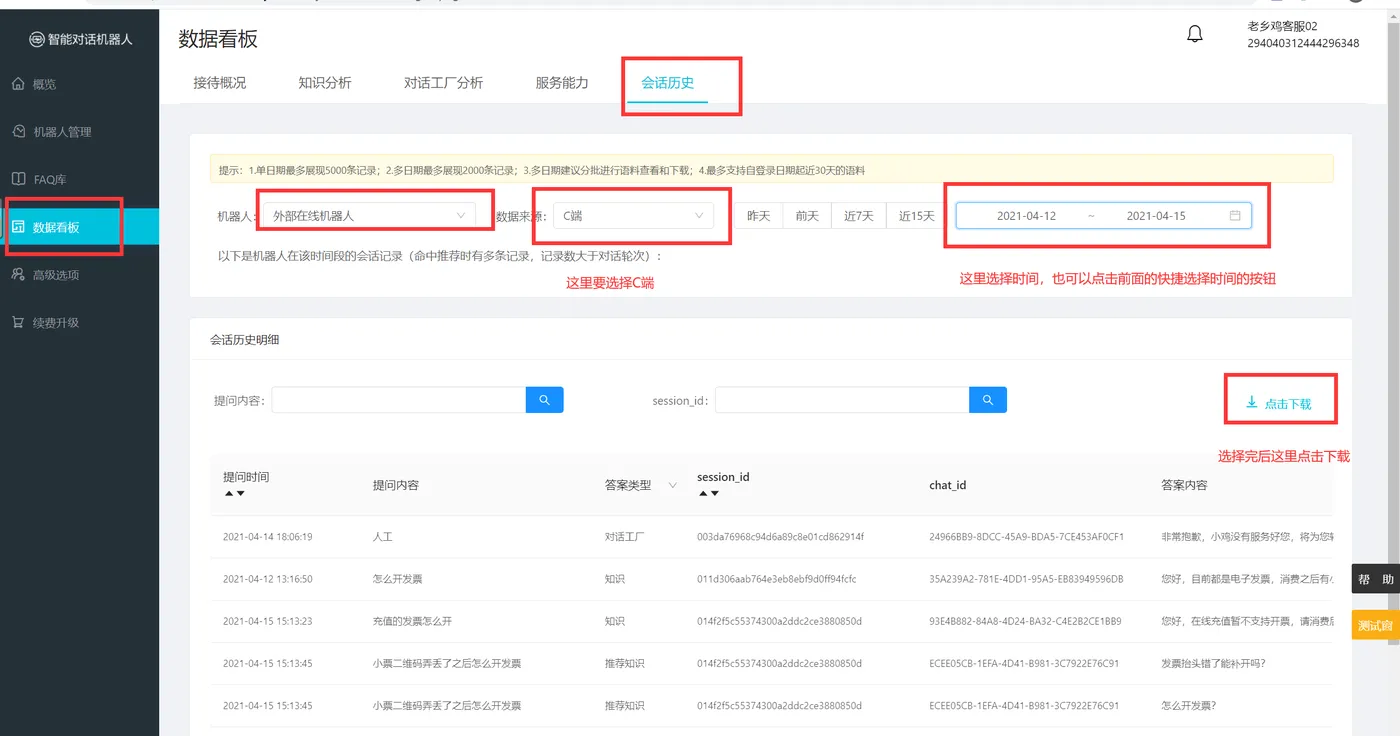Click the search icon for 提问内容
Viewport: 1400px width, 736px height.
coord(545,400)
